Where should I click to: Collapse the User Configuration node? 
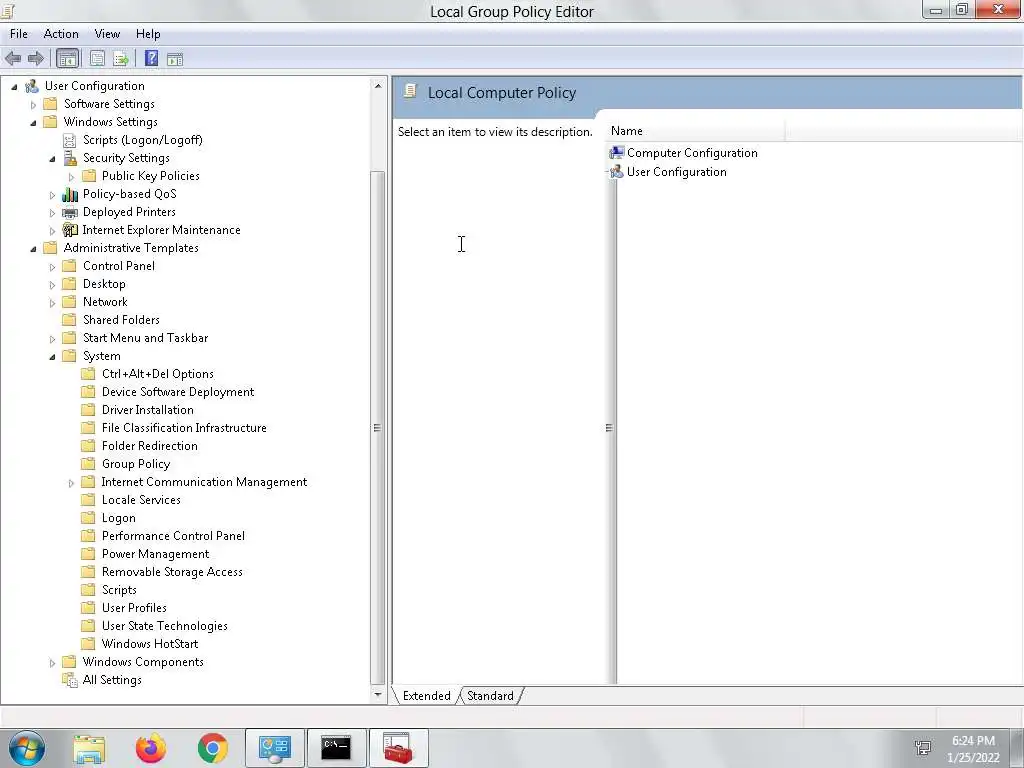click(14, 86)
